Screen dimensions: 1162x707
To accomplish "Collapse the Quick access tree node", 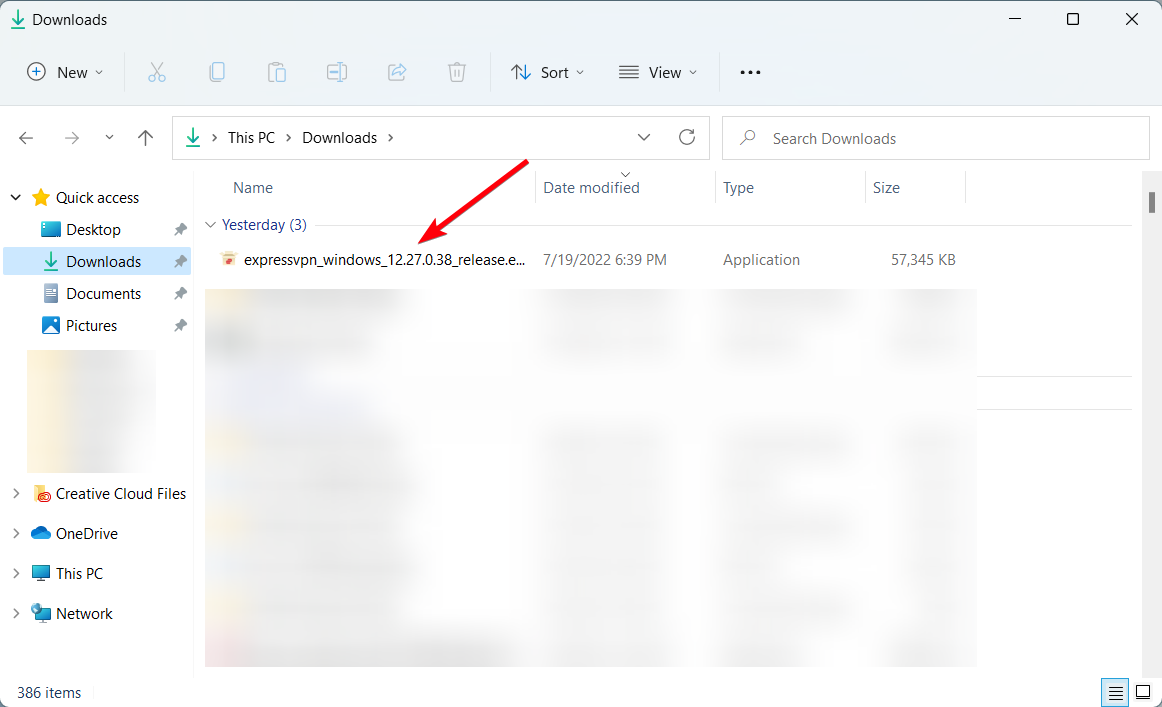I will tap(16, 197).
